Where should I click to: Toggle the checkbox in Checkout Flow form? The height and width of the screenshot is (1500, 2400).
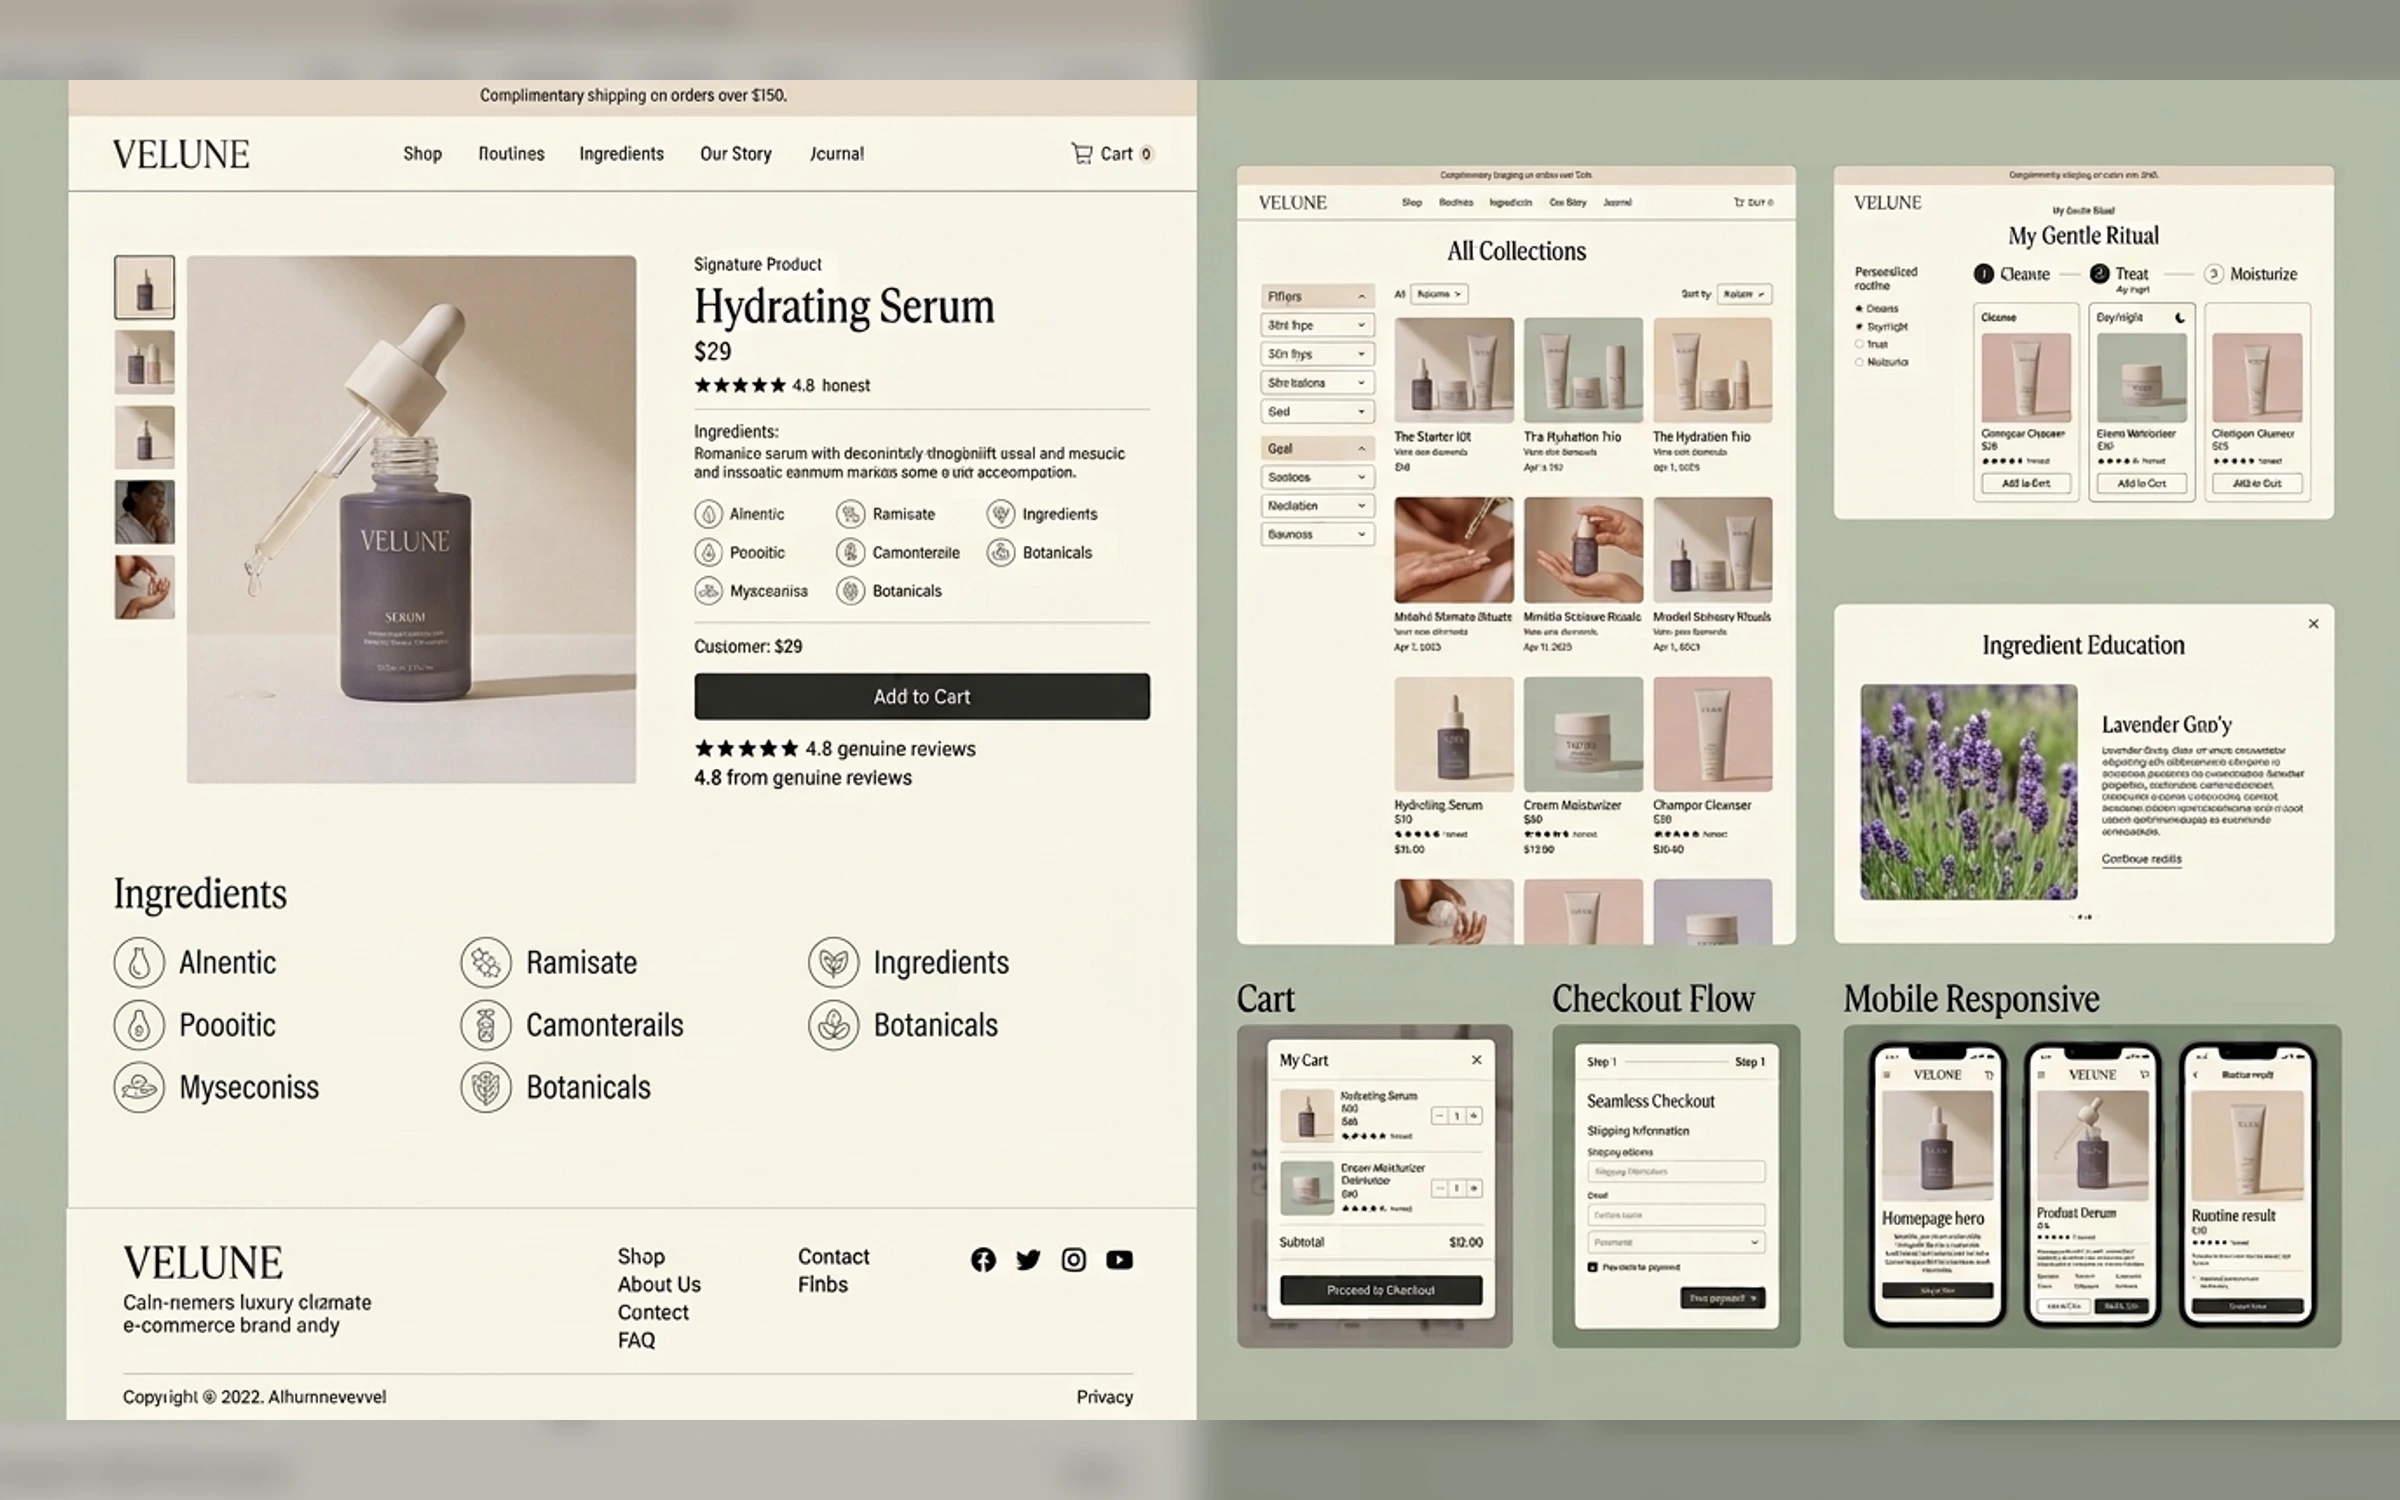pos(1592,1267)
